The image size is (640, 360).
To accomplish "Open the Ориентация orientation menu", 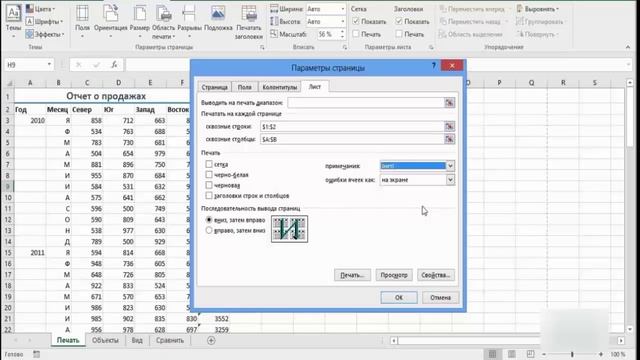I will click(x=111, y=21).
